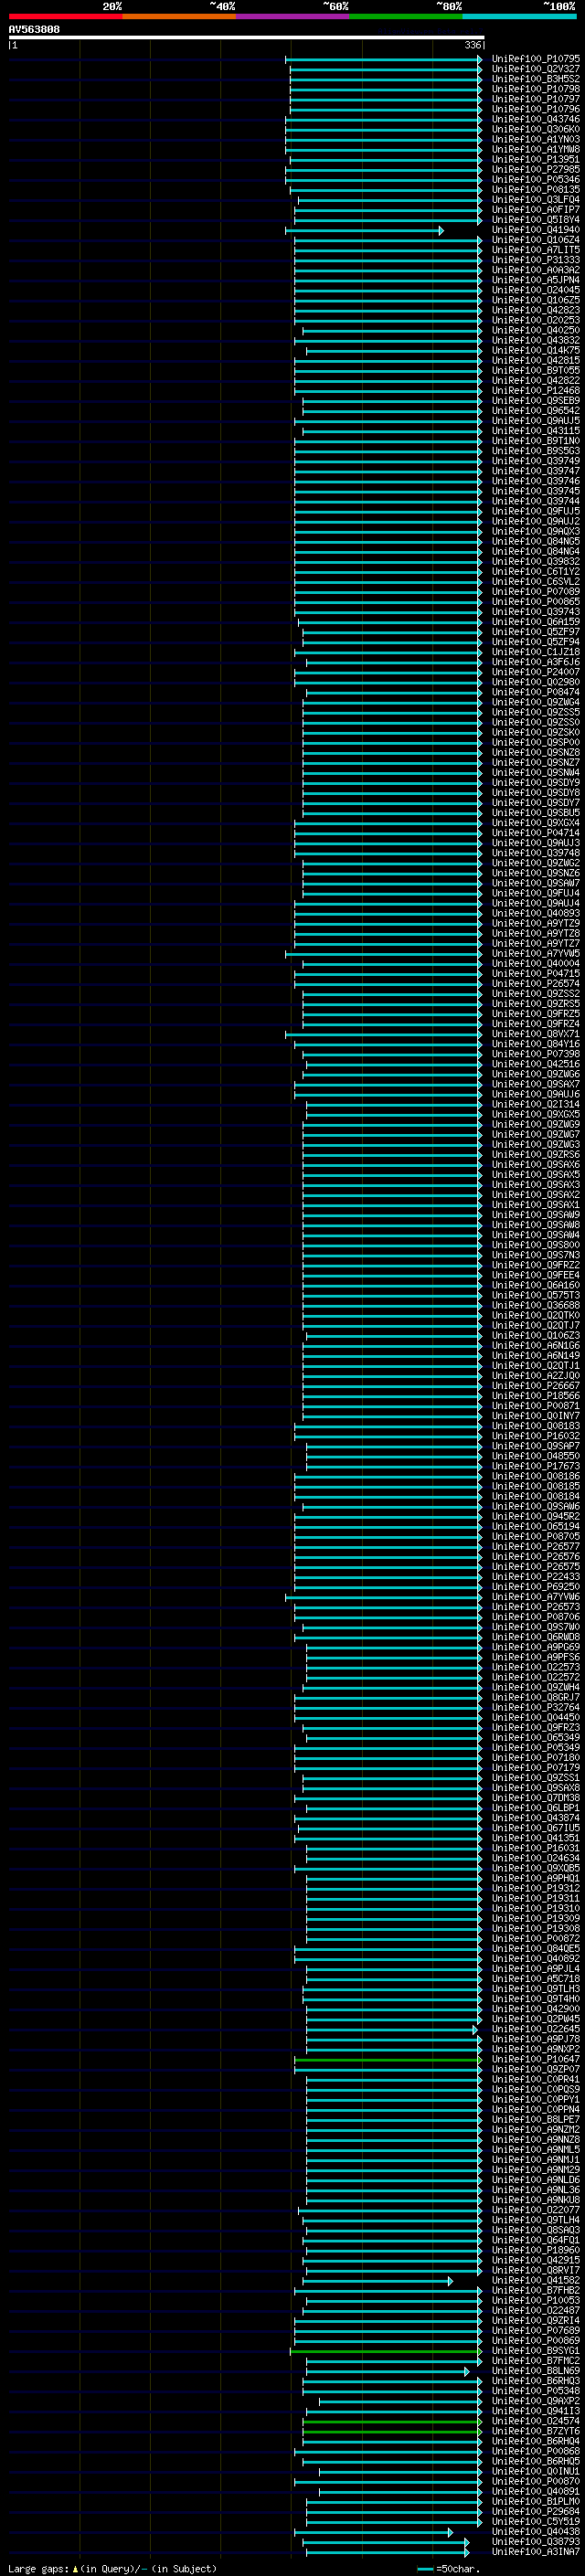This screenshot has width=585, height=2576.
Task: Select hit UniRef100_P08705
Action: pyautogui.click(x=536, y=1537)
